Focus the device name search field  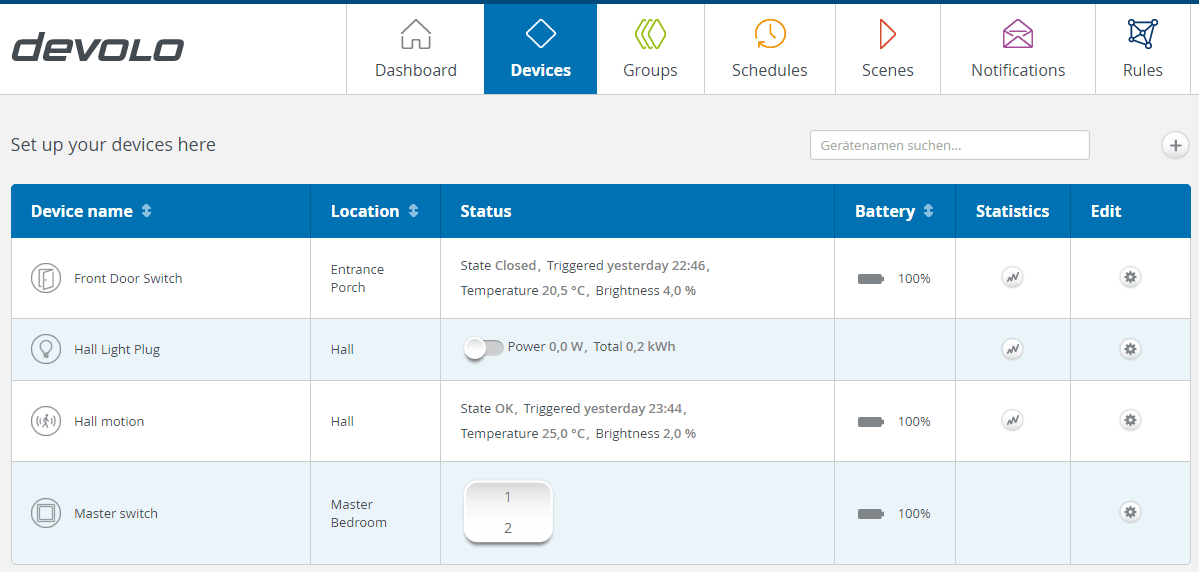(x=949, y=145)
